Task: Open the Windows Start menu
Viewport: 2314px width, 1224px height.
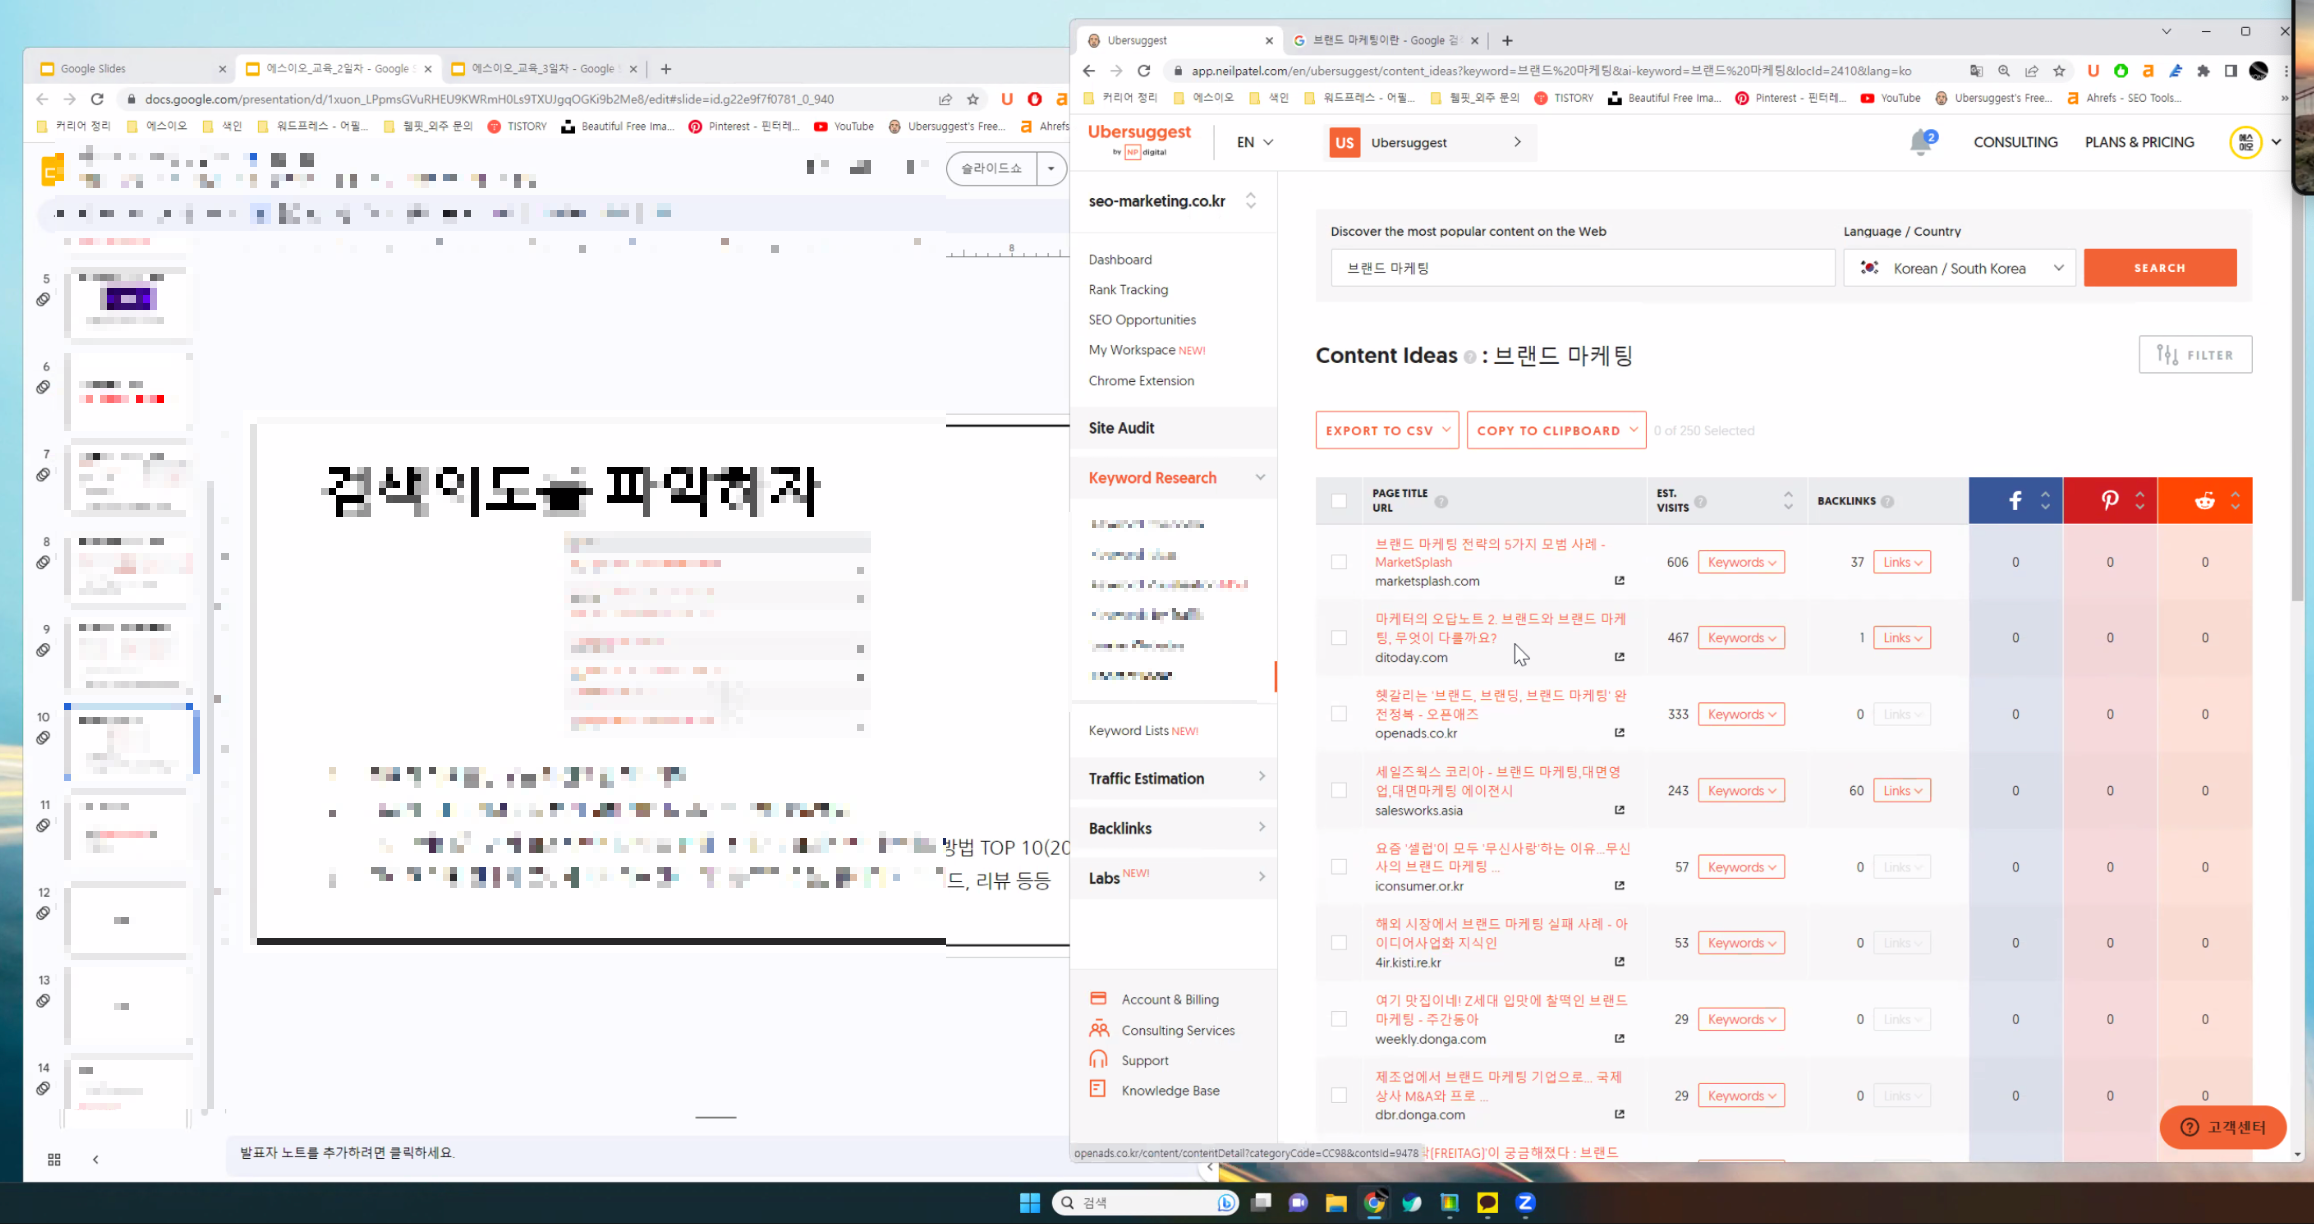Action: 1029,1203
